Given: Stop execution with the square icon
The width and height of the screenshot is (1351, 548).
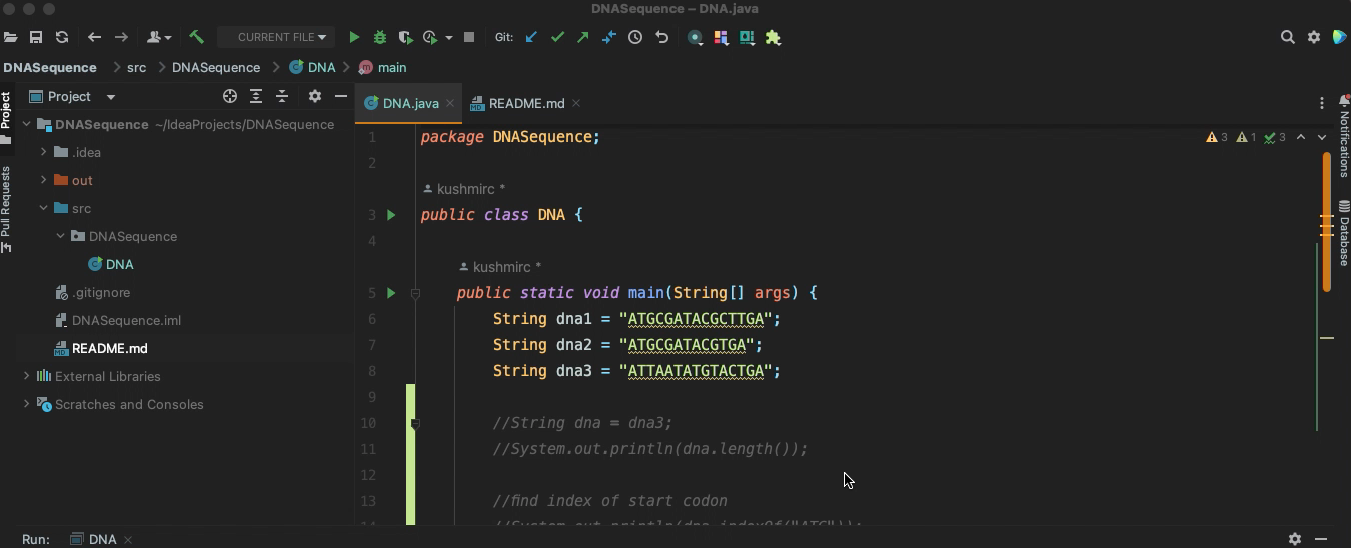Looking at the screenshot, I should coord(469,37).
